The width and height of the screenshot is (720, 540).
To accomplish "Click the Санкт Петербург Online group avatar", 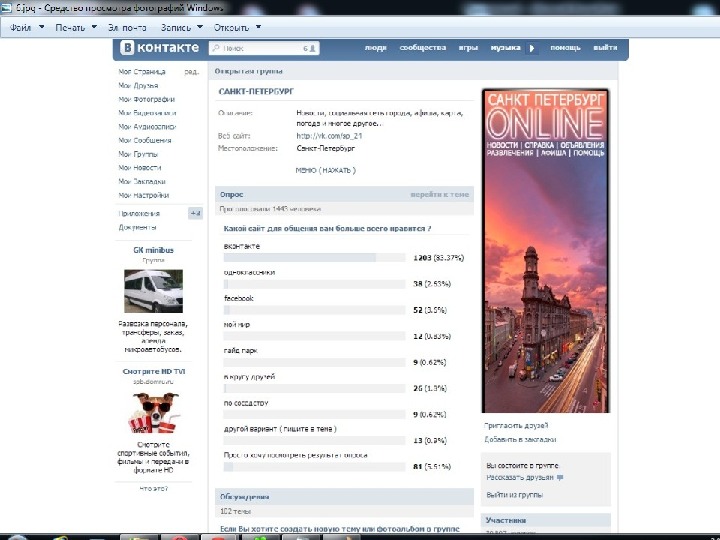I will 546,251.
